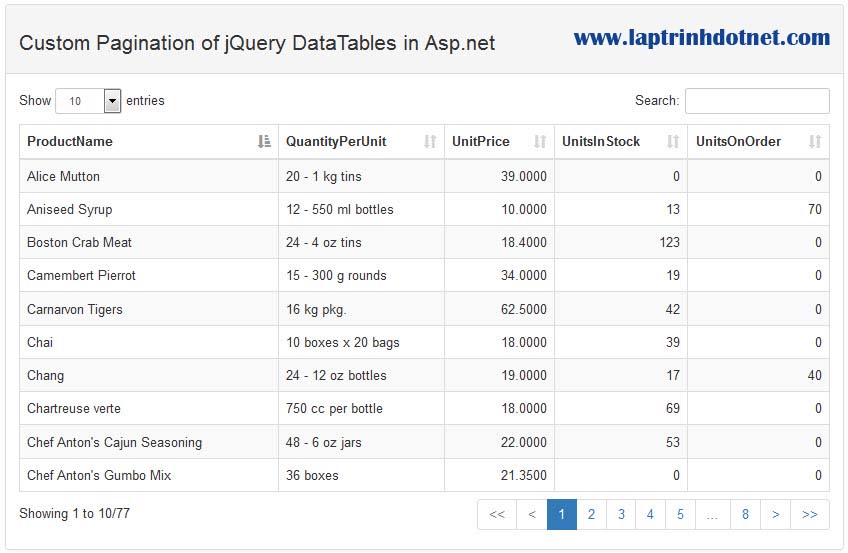Go to previous page with < button

532,514
